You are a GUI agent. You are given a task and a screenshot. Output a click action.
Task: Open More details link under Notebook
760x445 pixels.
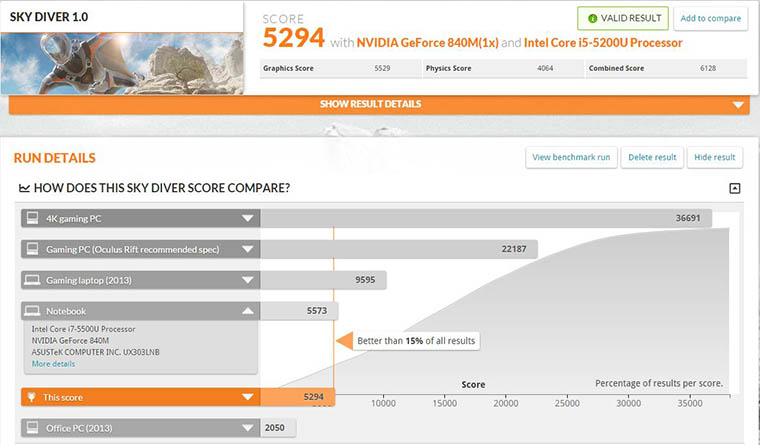[x=53, y=364]
